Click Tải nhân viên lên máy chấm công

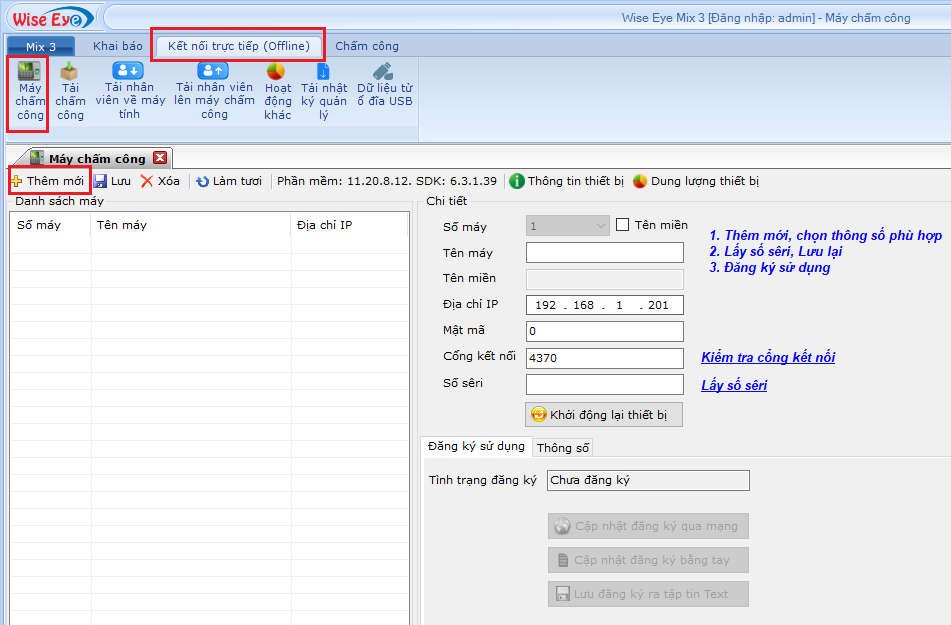pyautogui.click(x=214, y=92)
